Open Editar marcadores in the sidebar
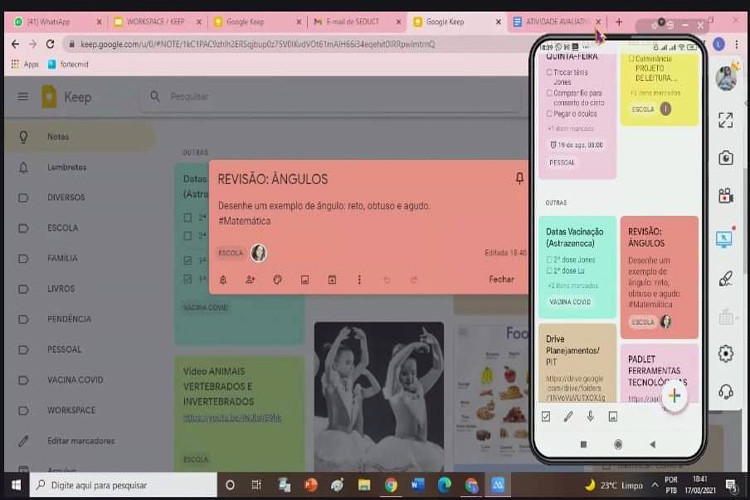Viewport: 750px width, 500px height. pyautogui.click(x=79, y=441)
